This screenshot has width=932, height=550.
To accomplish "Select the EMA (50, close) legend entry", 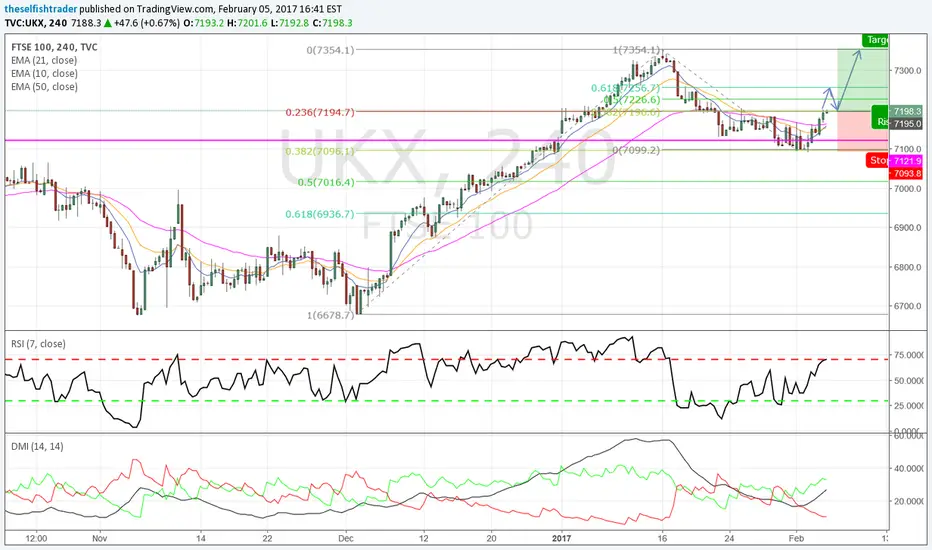I will tap(44, 86).
